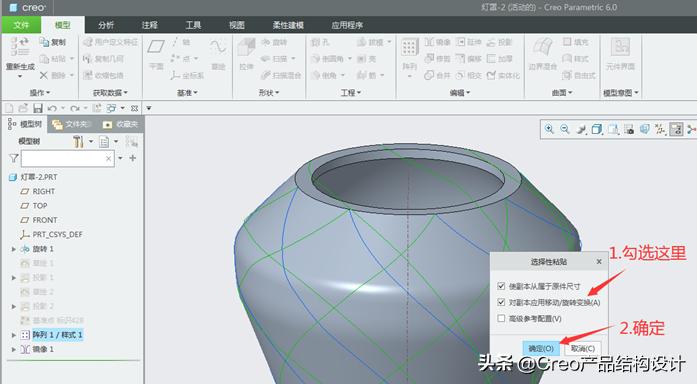Select the Boundary Blend (边界混合) icon

coord(542,47)
